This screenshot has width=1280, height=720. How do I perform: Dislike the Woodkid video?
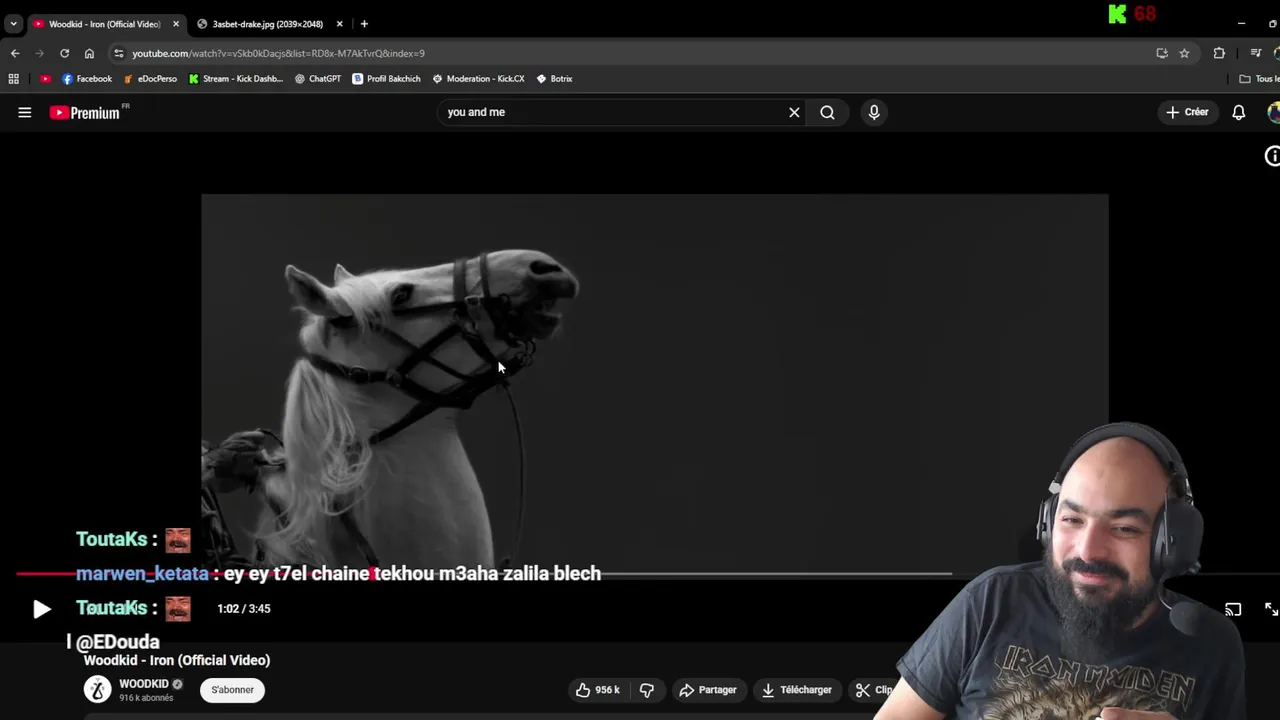647,690
